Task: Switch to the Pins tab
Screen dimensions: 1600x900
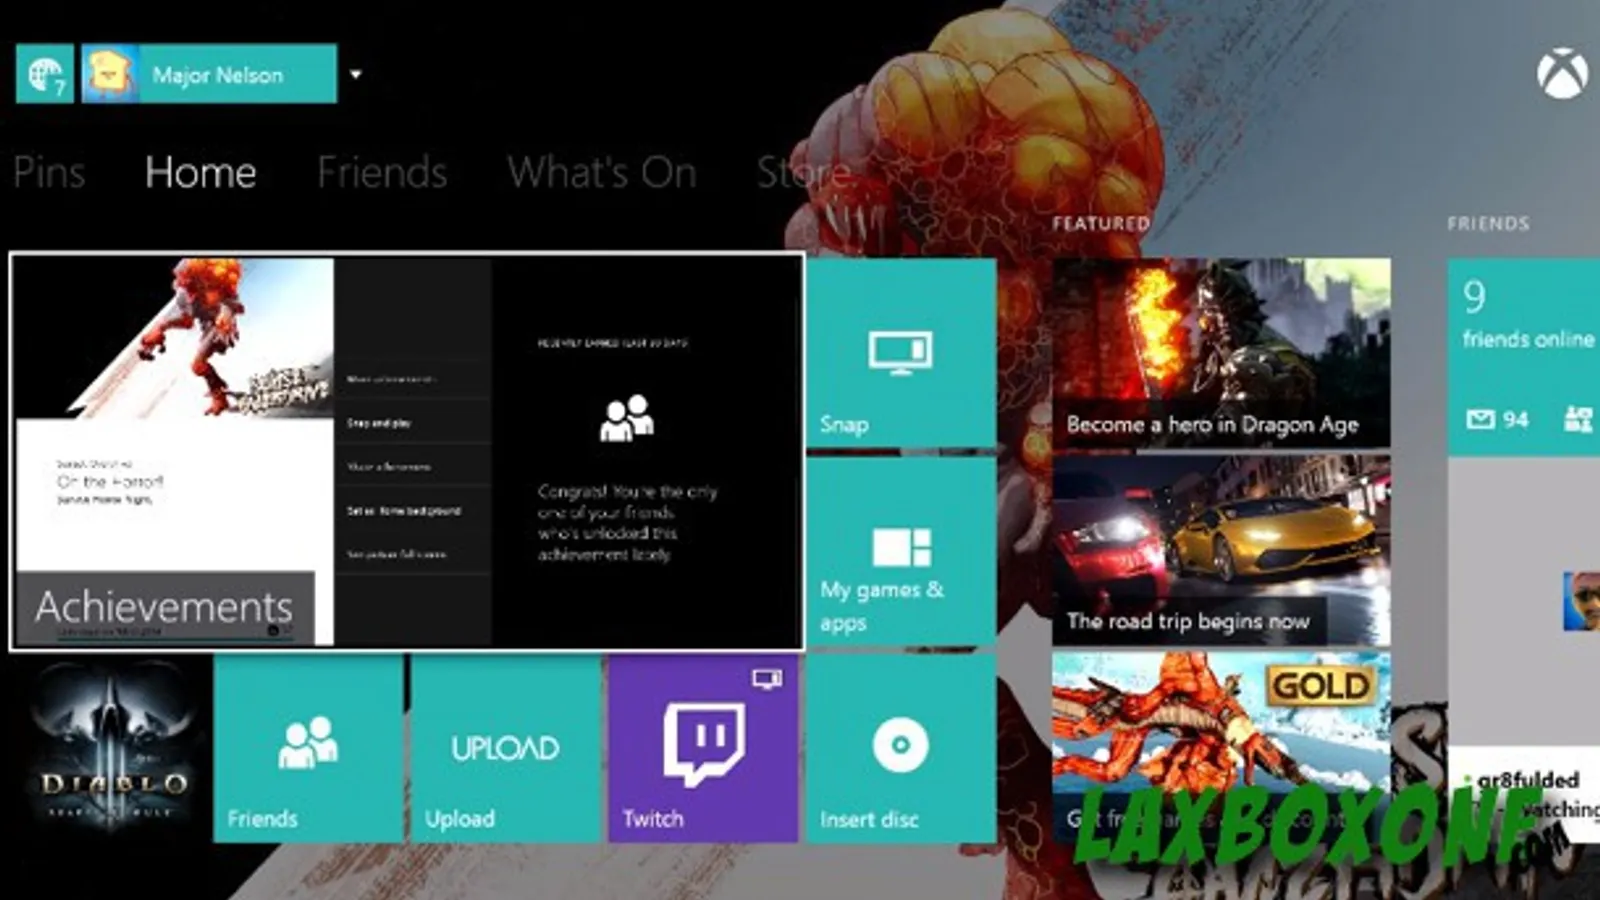Action: click(x=48, y=172)
